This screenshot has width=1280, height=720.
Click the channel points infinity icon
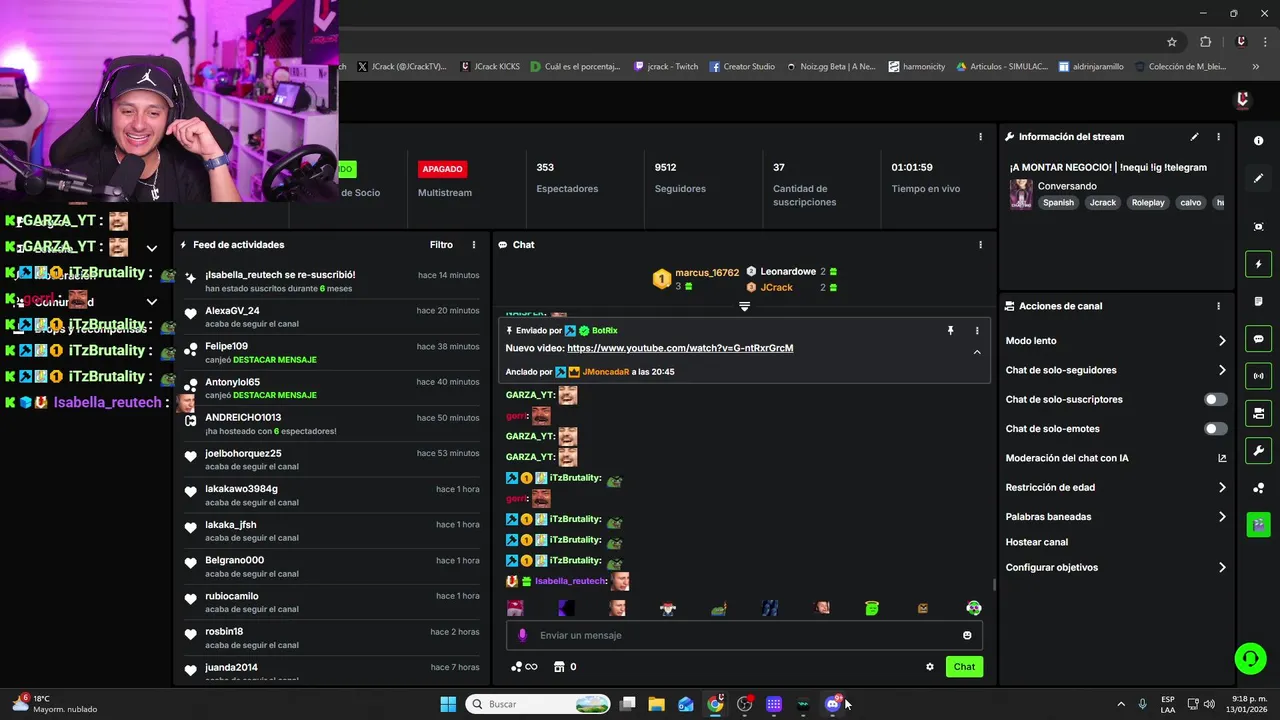524,667
